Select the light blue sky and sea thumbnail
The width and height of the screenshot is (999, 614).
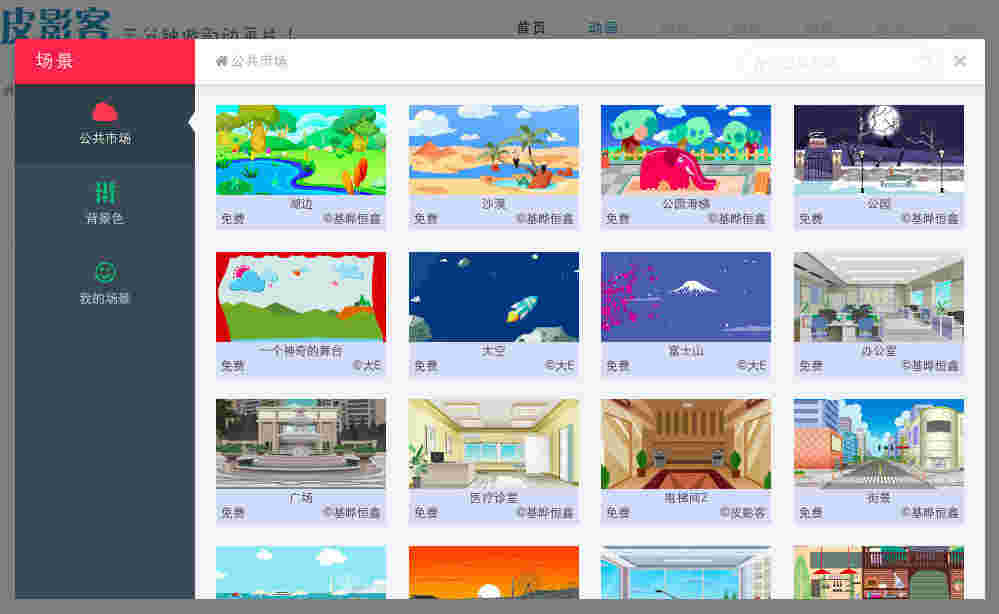tap(301, 572)
